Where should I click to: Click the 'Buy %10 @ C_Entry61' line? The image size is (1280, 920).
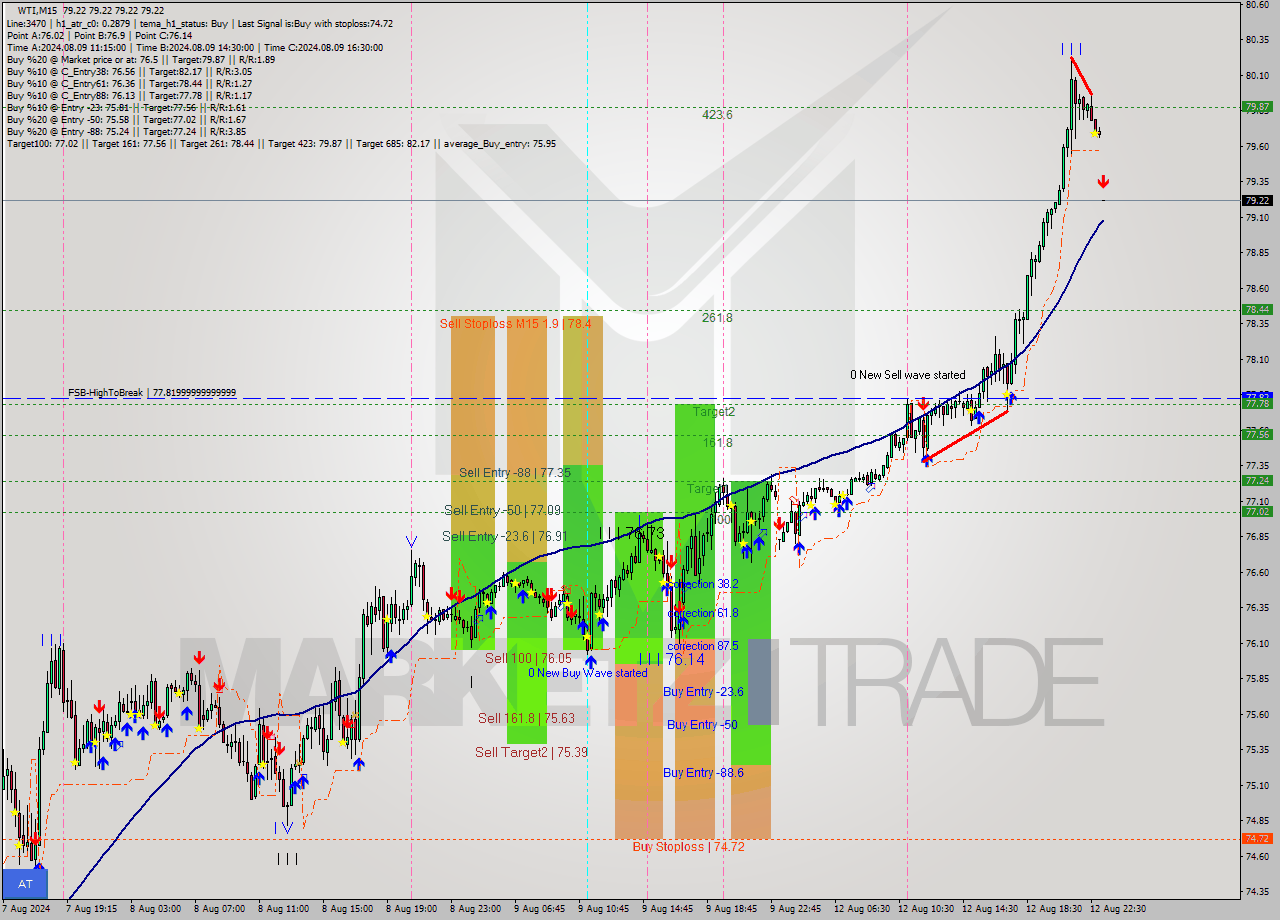pyautogui.click(x=129, y=84)
